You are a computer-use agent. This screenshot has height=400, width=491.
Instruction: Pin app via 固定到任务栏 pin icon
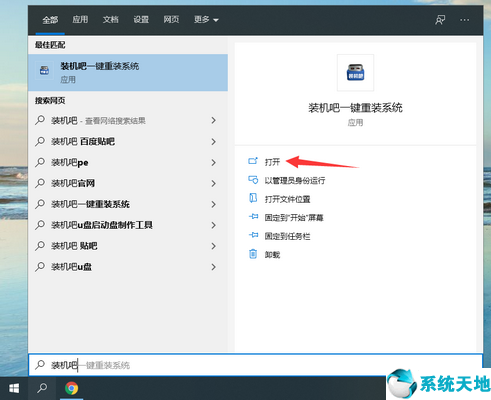click(253, 236)
